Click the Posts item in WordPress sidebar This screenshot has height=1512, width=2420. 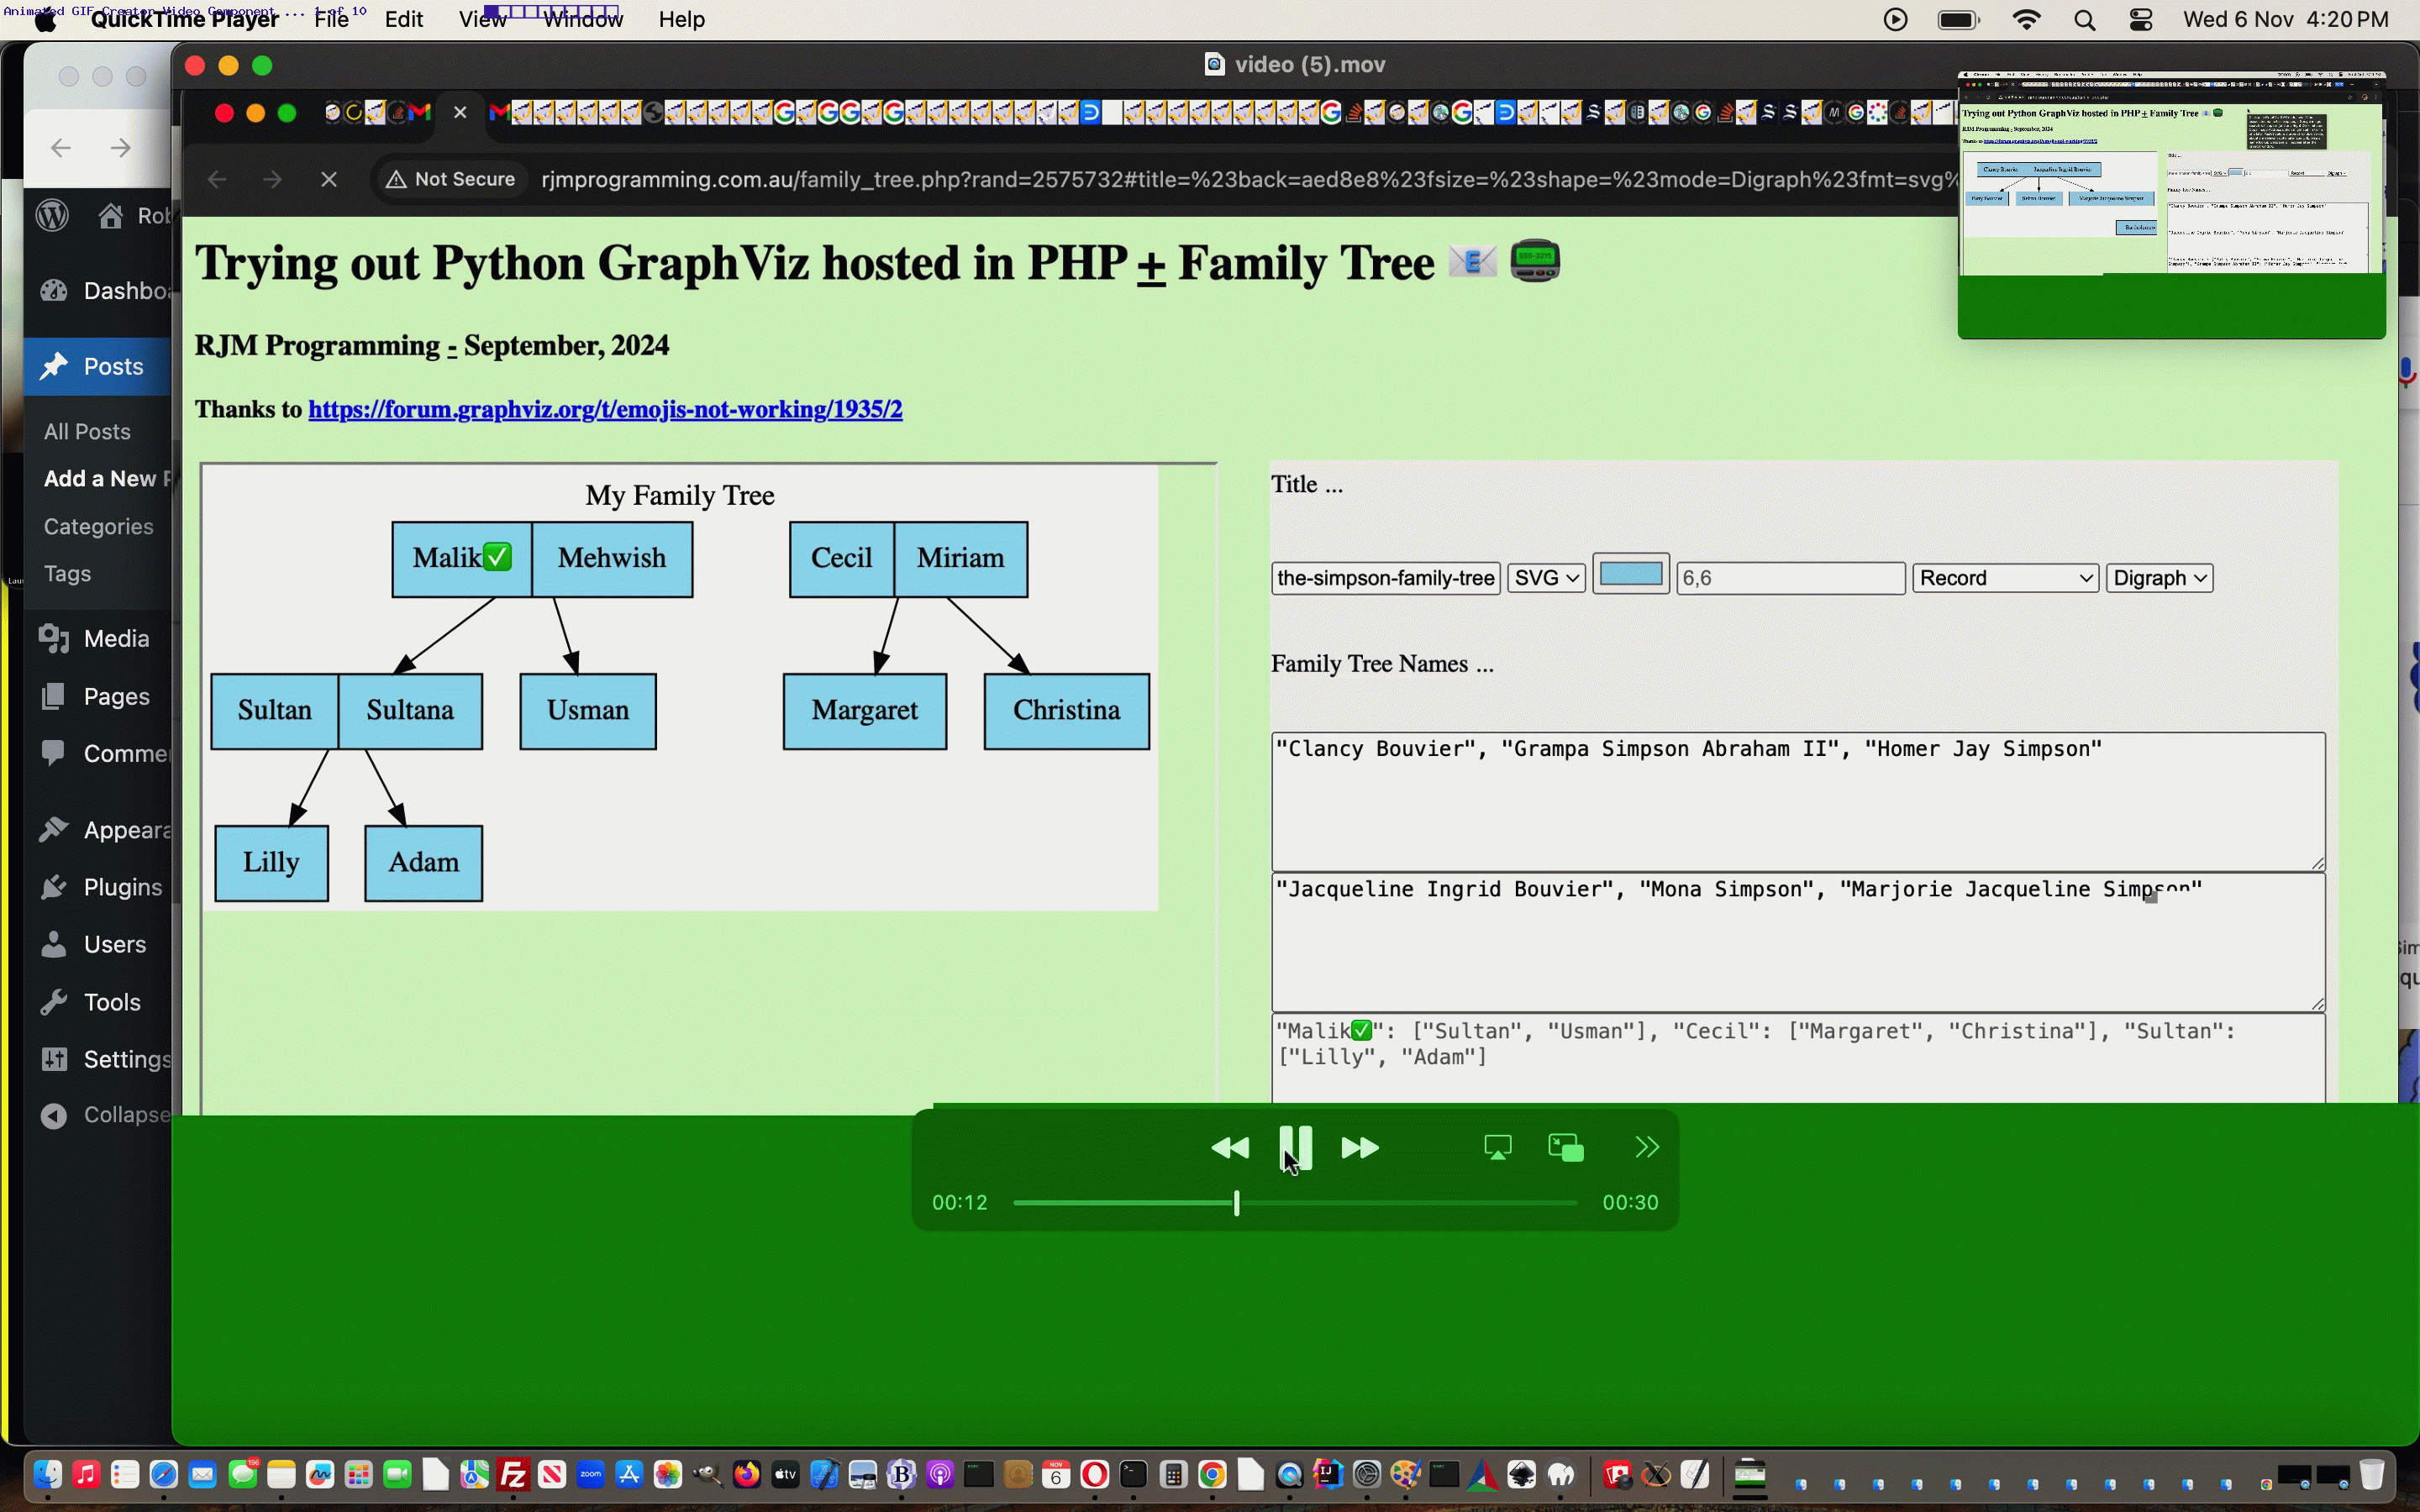(113, 367)
